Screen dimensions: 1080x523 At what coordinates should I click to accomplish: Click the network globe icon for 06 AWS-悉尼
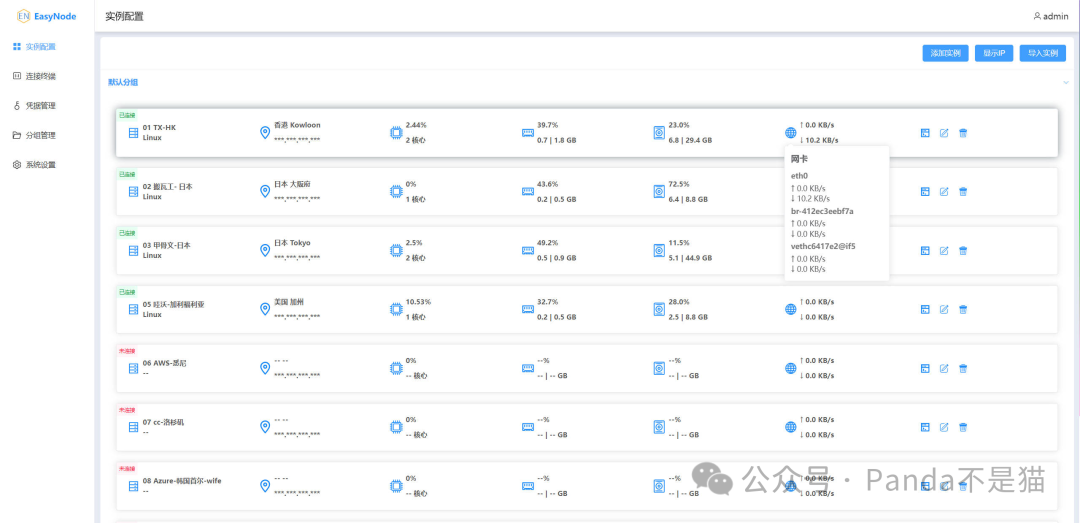[x=790, y=368]
